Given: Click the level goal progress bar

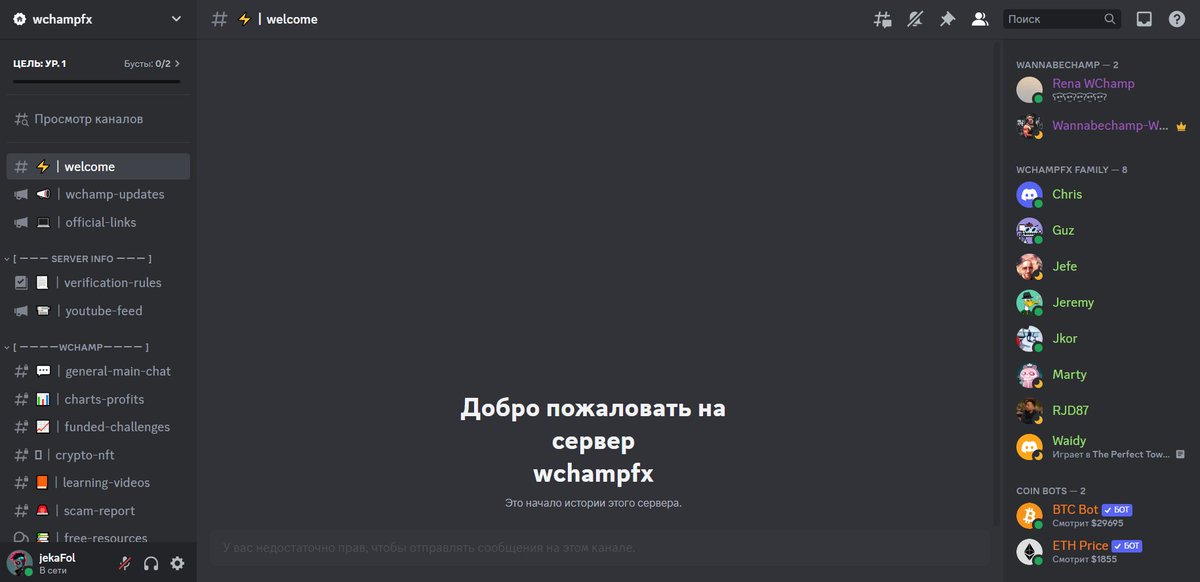Looking at the screenshot, I should coord(97,81).
